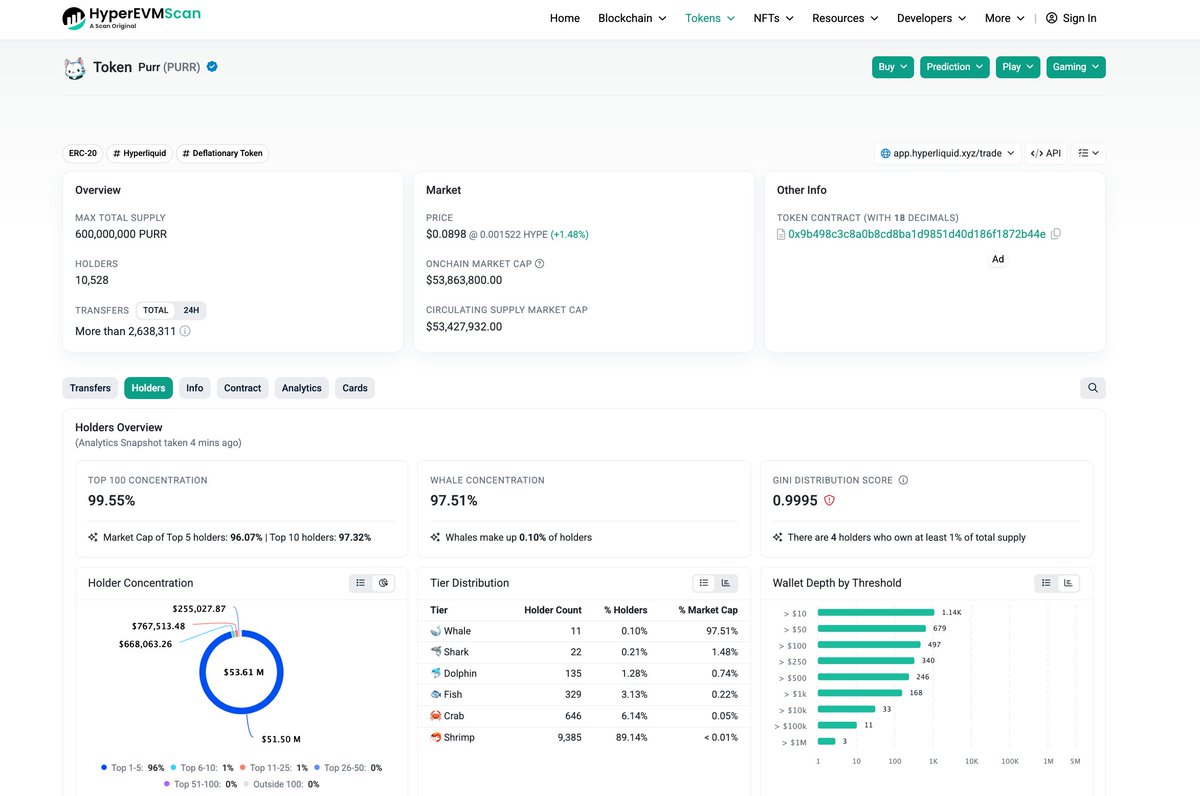Expand the More nav dropdown

pos(1005,18)
